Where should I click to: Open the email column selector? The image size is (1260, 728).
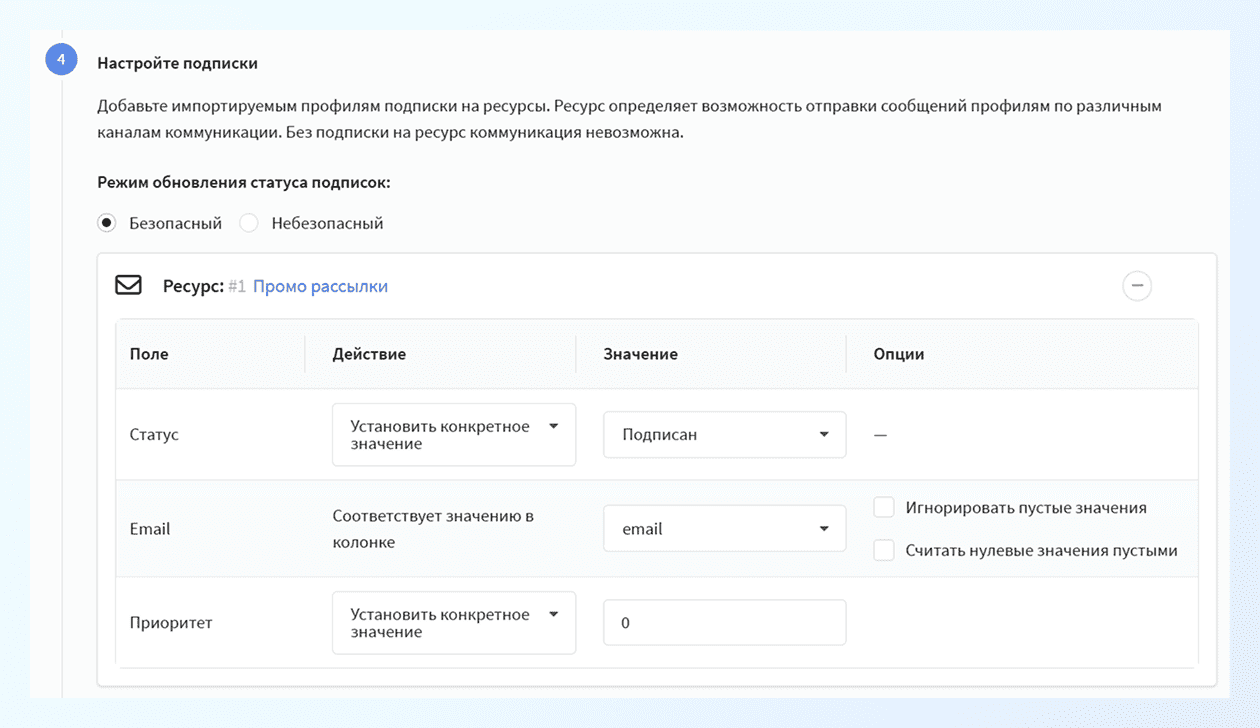pyautogui.click(x=724, y=528)
